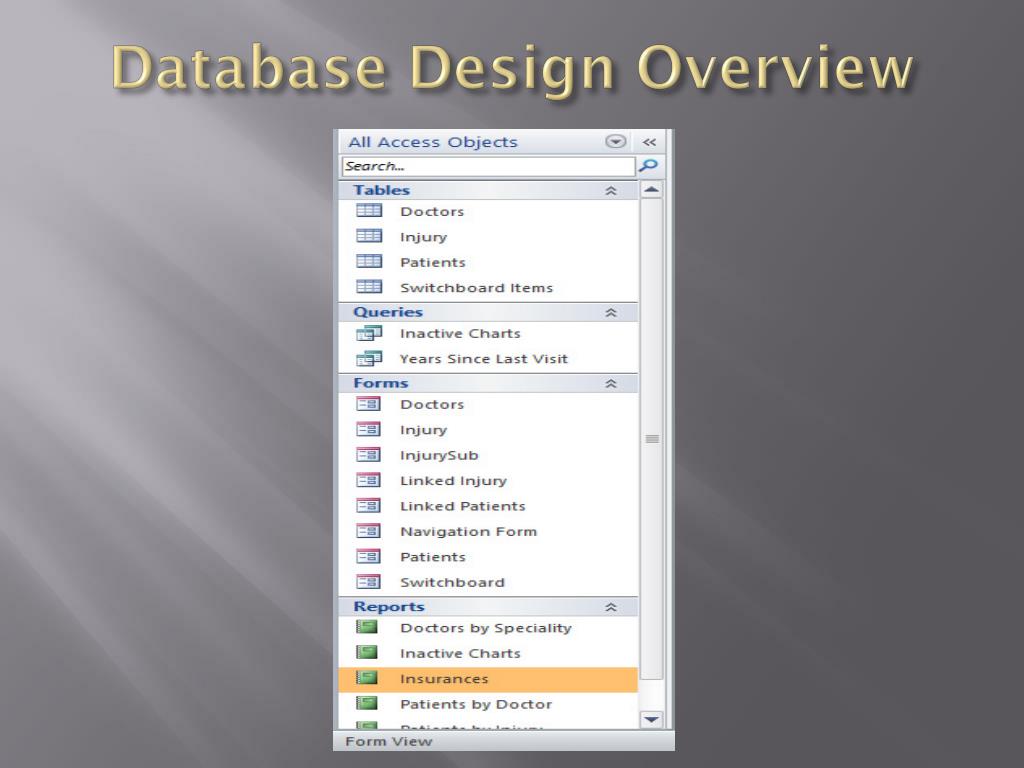Open the Patients table icon
The height and width of the screenshot is (768, 1024).
(370, 261)
